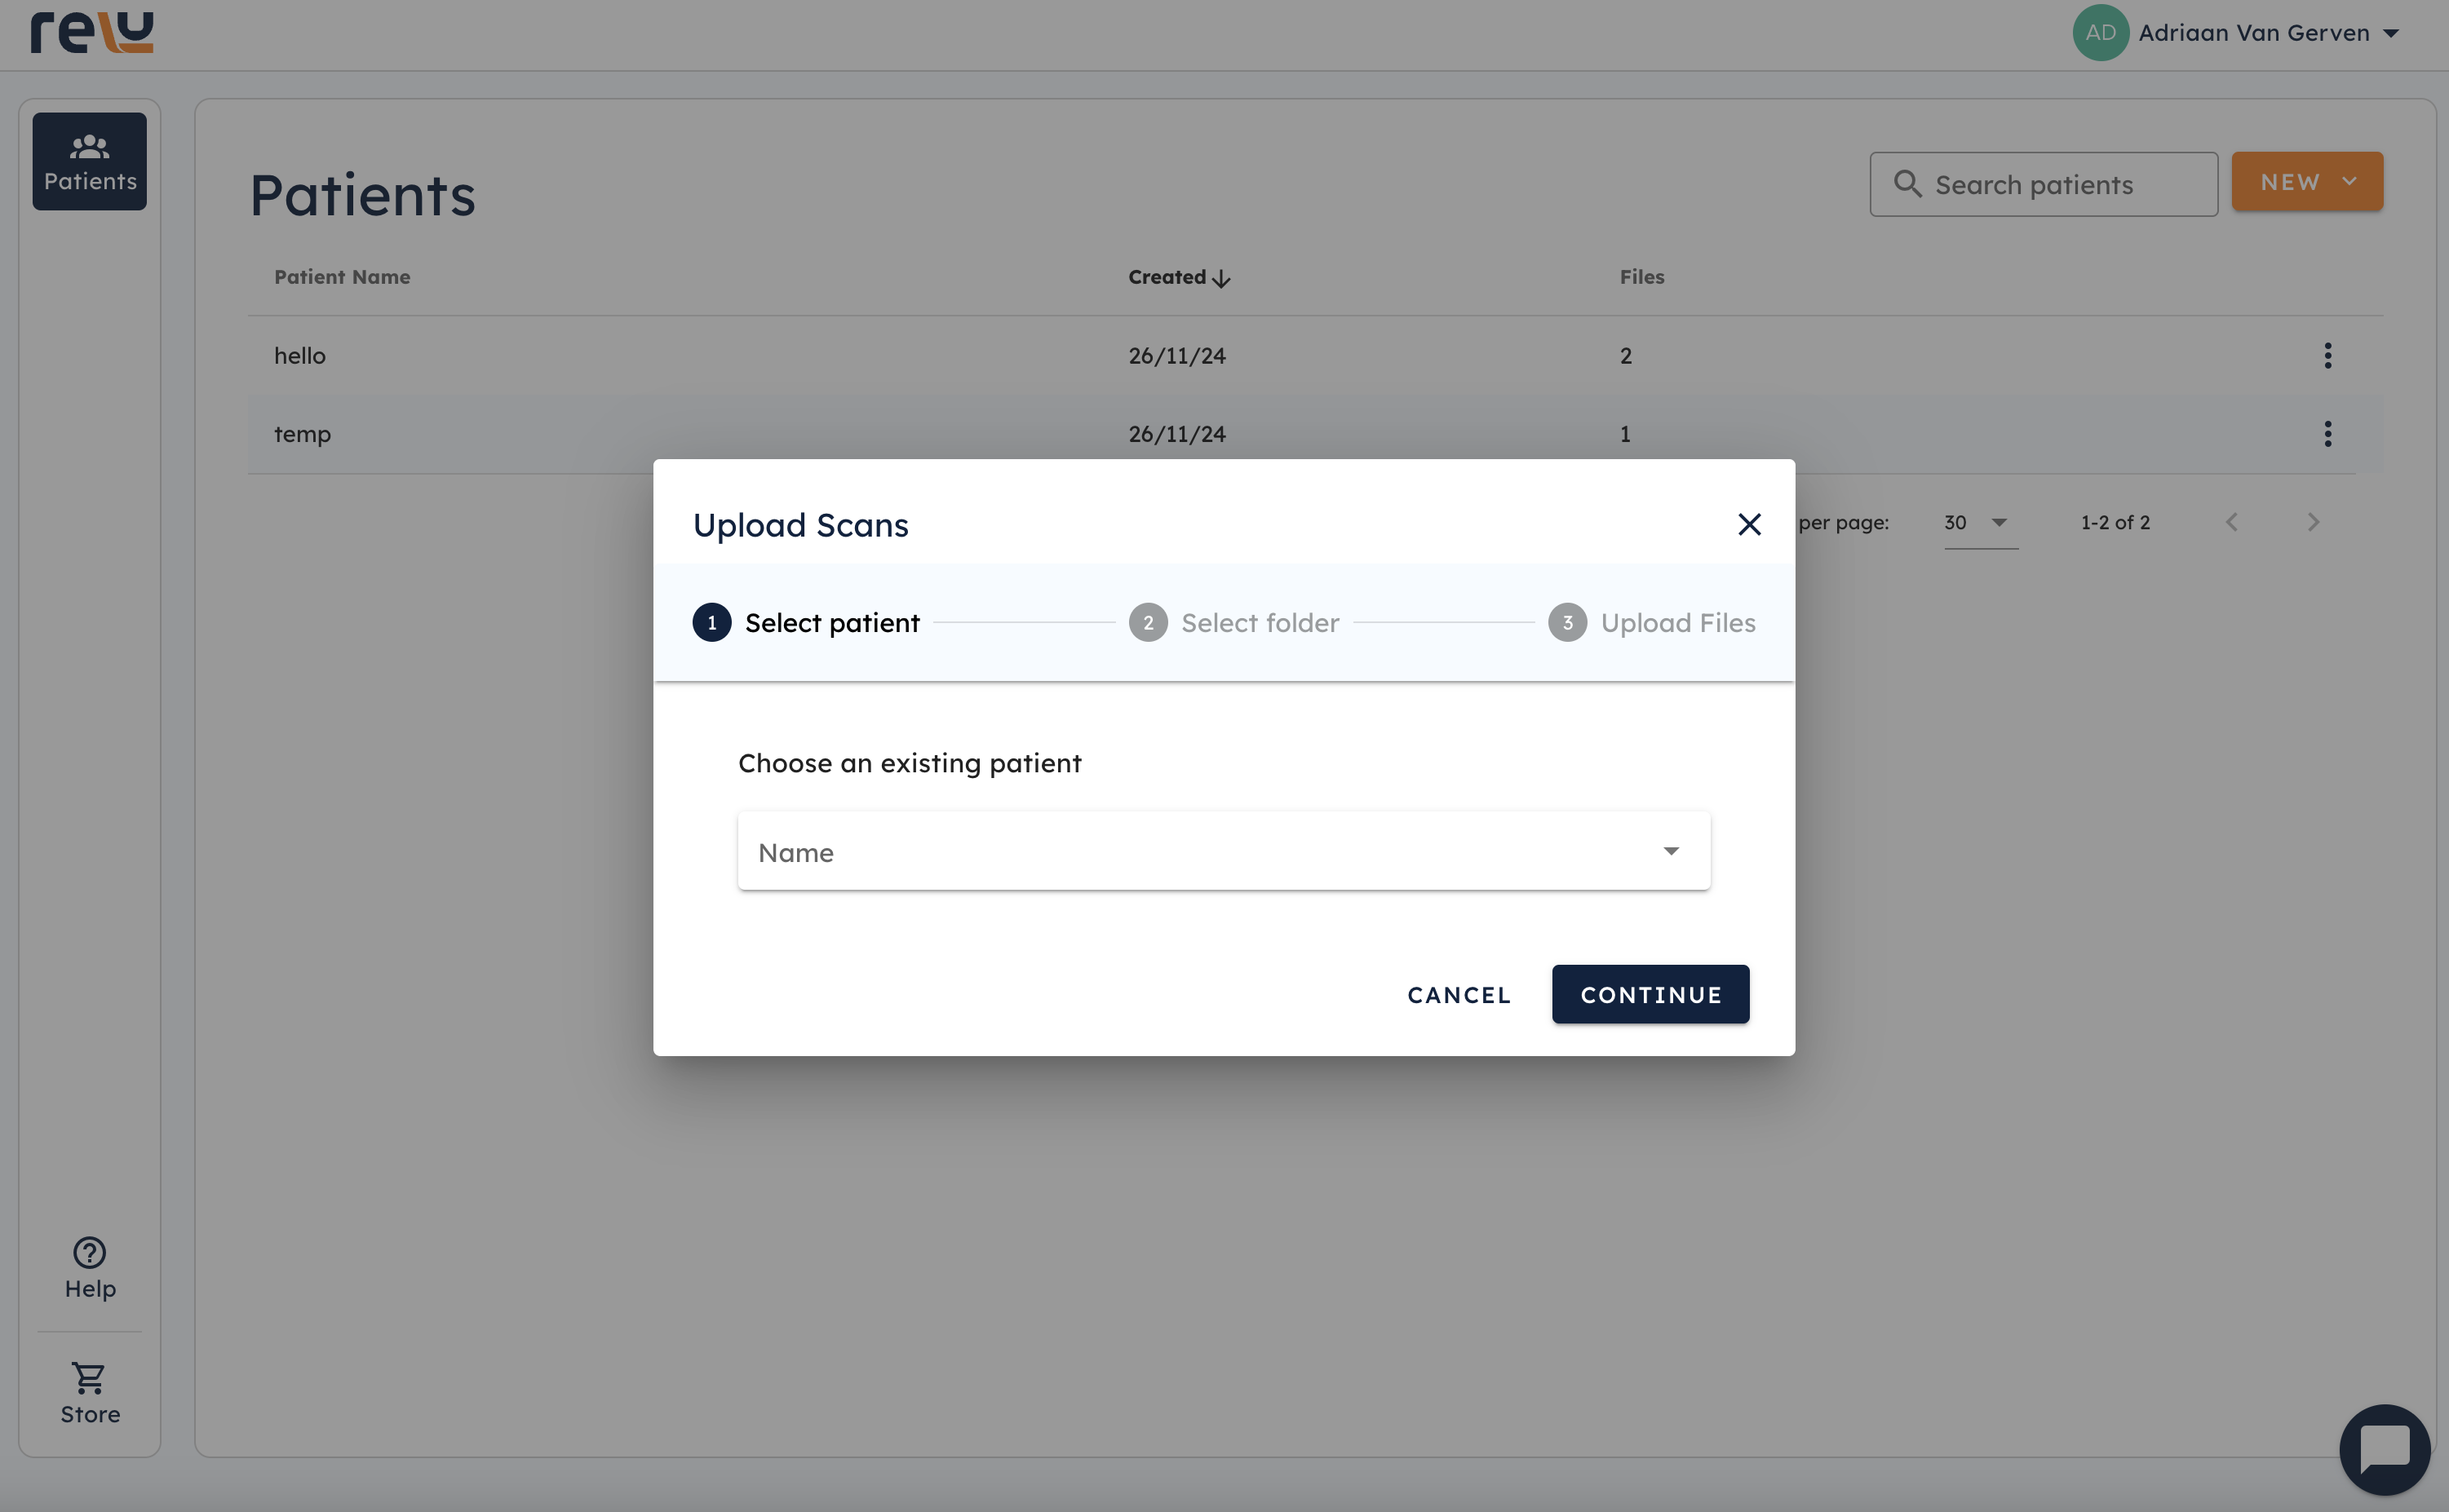Click the search magnifier icon
The width and height of the screenshot is (2449, 1512).
[1907, 184]
